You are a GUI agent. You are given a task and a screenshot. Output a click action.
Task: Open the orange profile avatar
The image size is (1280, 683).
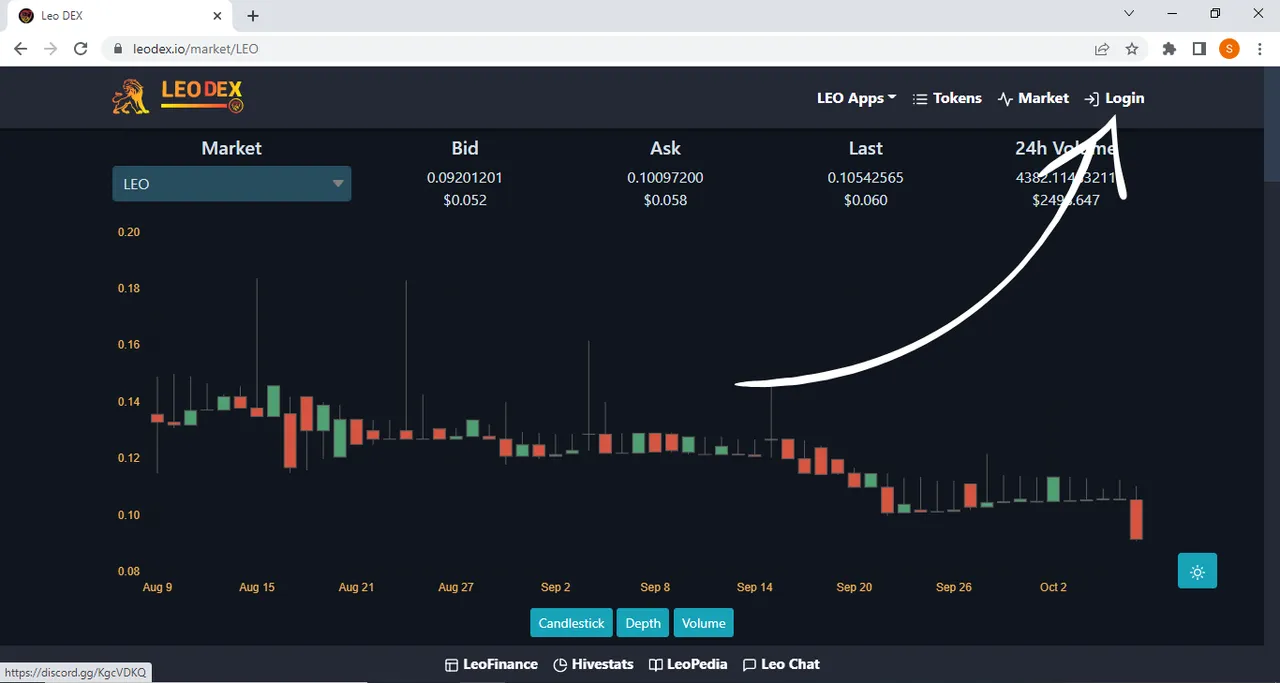(1229, 48)
